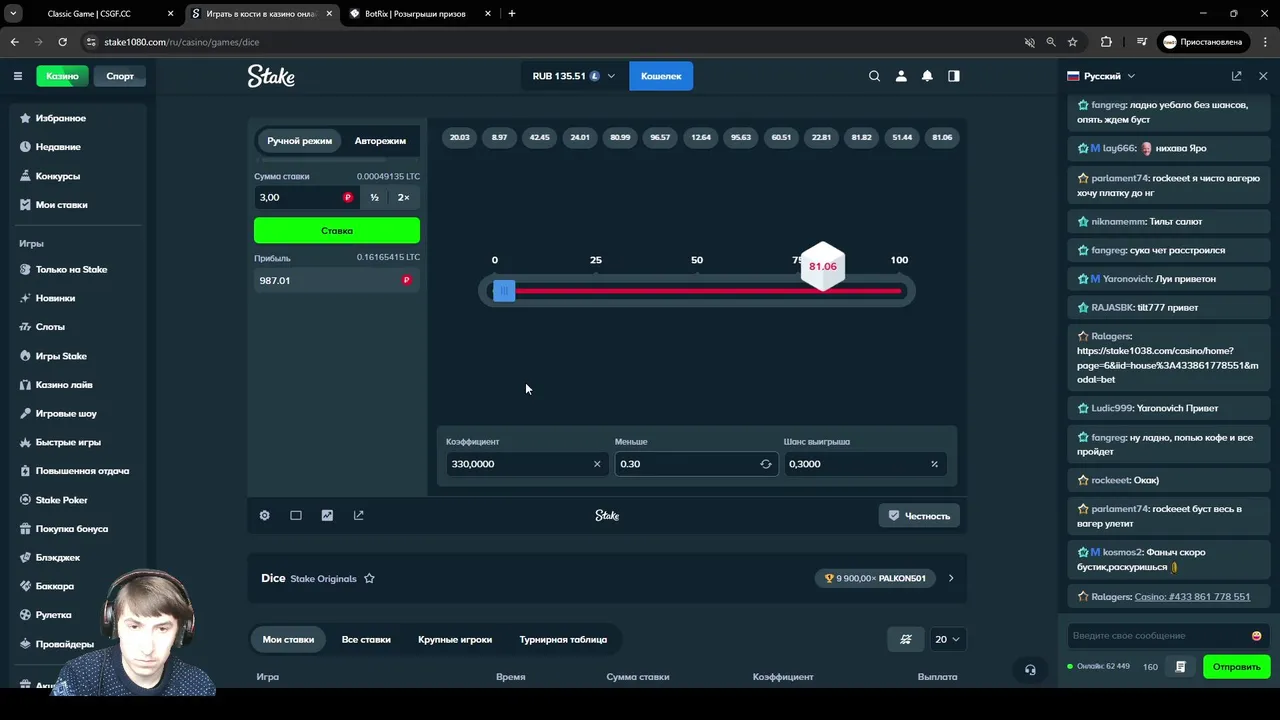Viewport: 1280px width, 720px height.
Task: Pop out the game window icon
Action: coord(359,515)
